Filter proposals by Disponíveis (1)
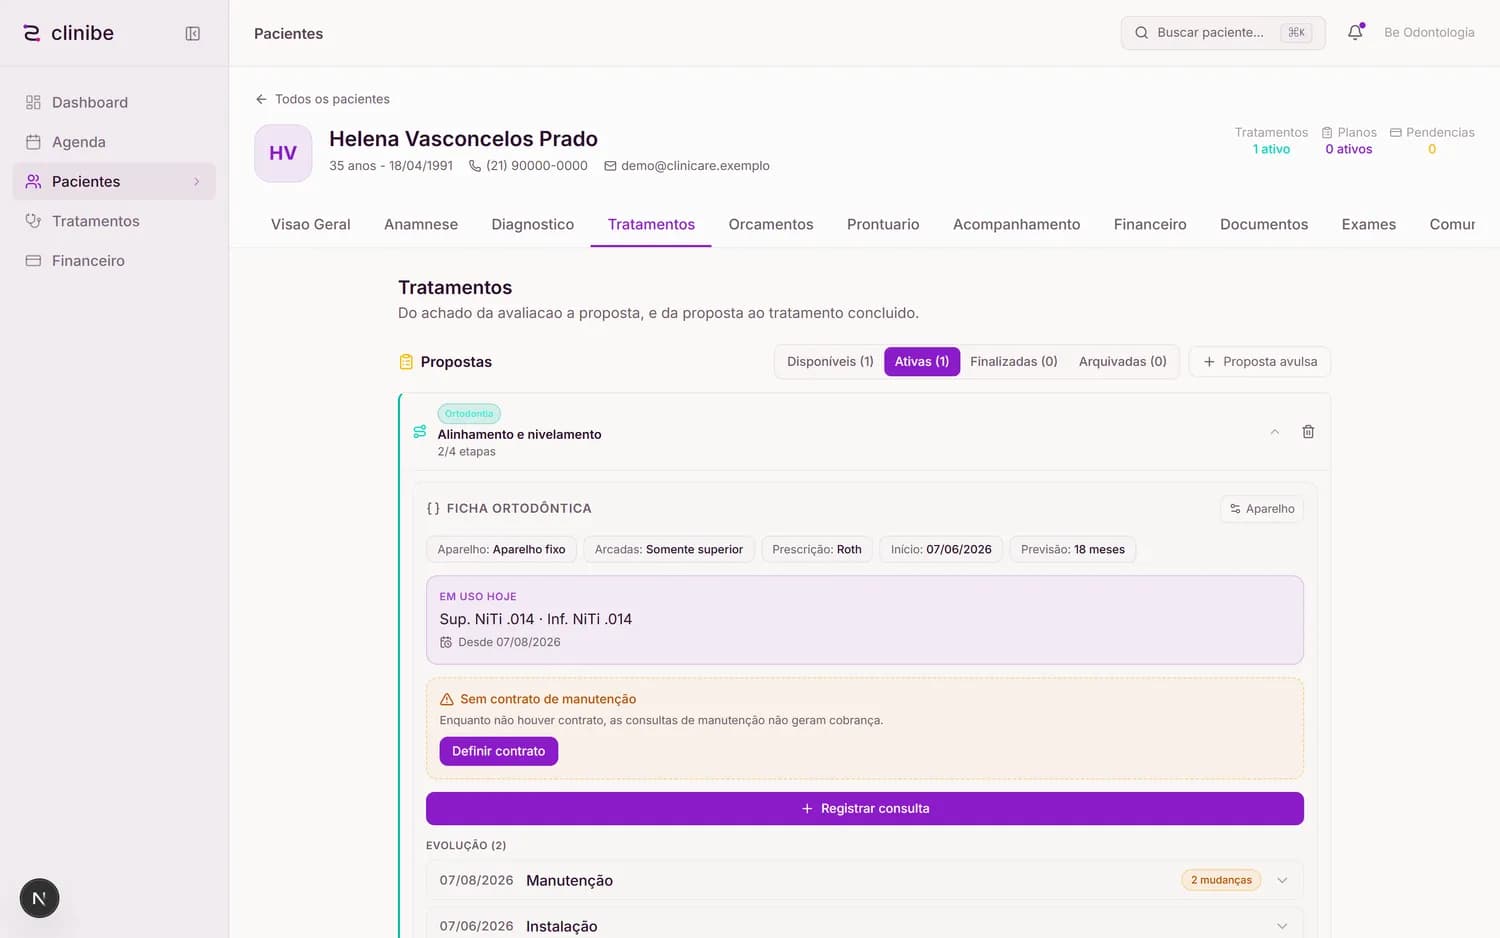 pos(830,361)
